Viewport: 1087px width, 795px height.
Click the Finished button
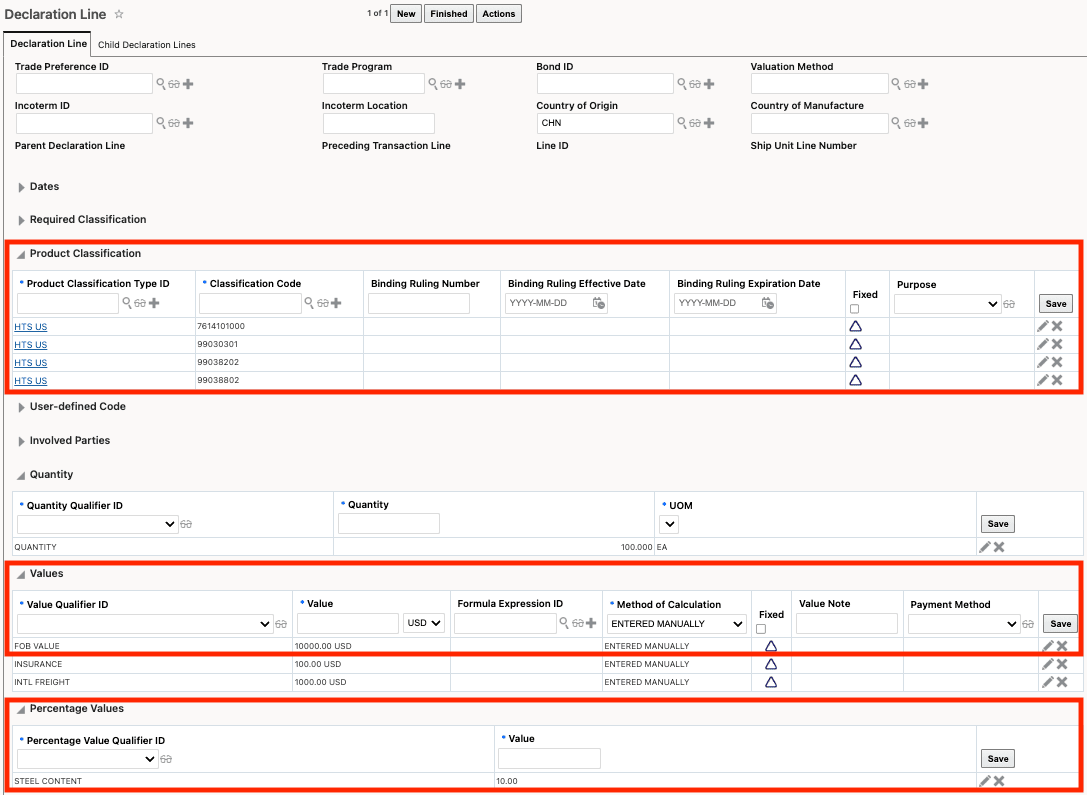pos(449,14)
